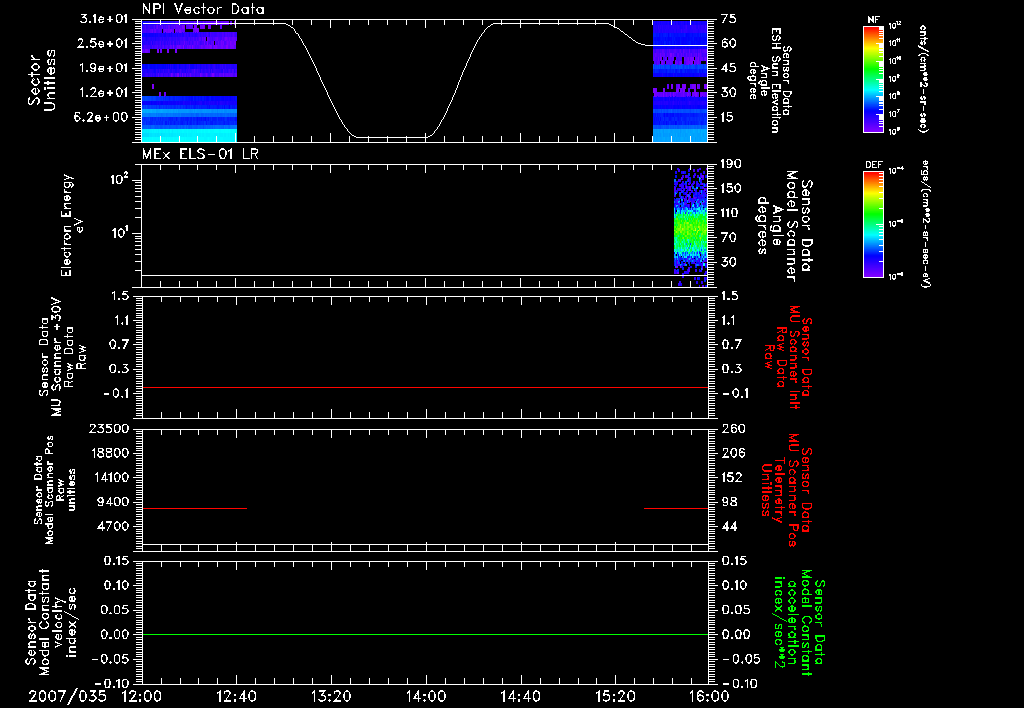Image resolution: width=1024 pixels, height=708 pixels.
Task: Click the 152 telemetry tick value
Action: pyautogui.click(x=732, y=477)
